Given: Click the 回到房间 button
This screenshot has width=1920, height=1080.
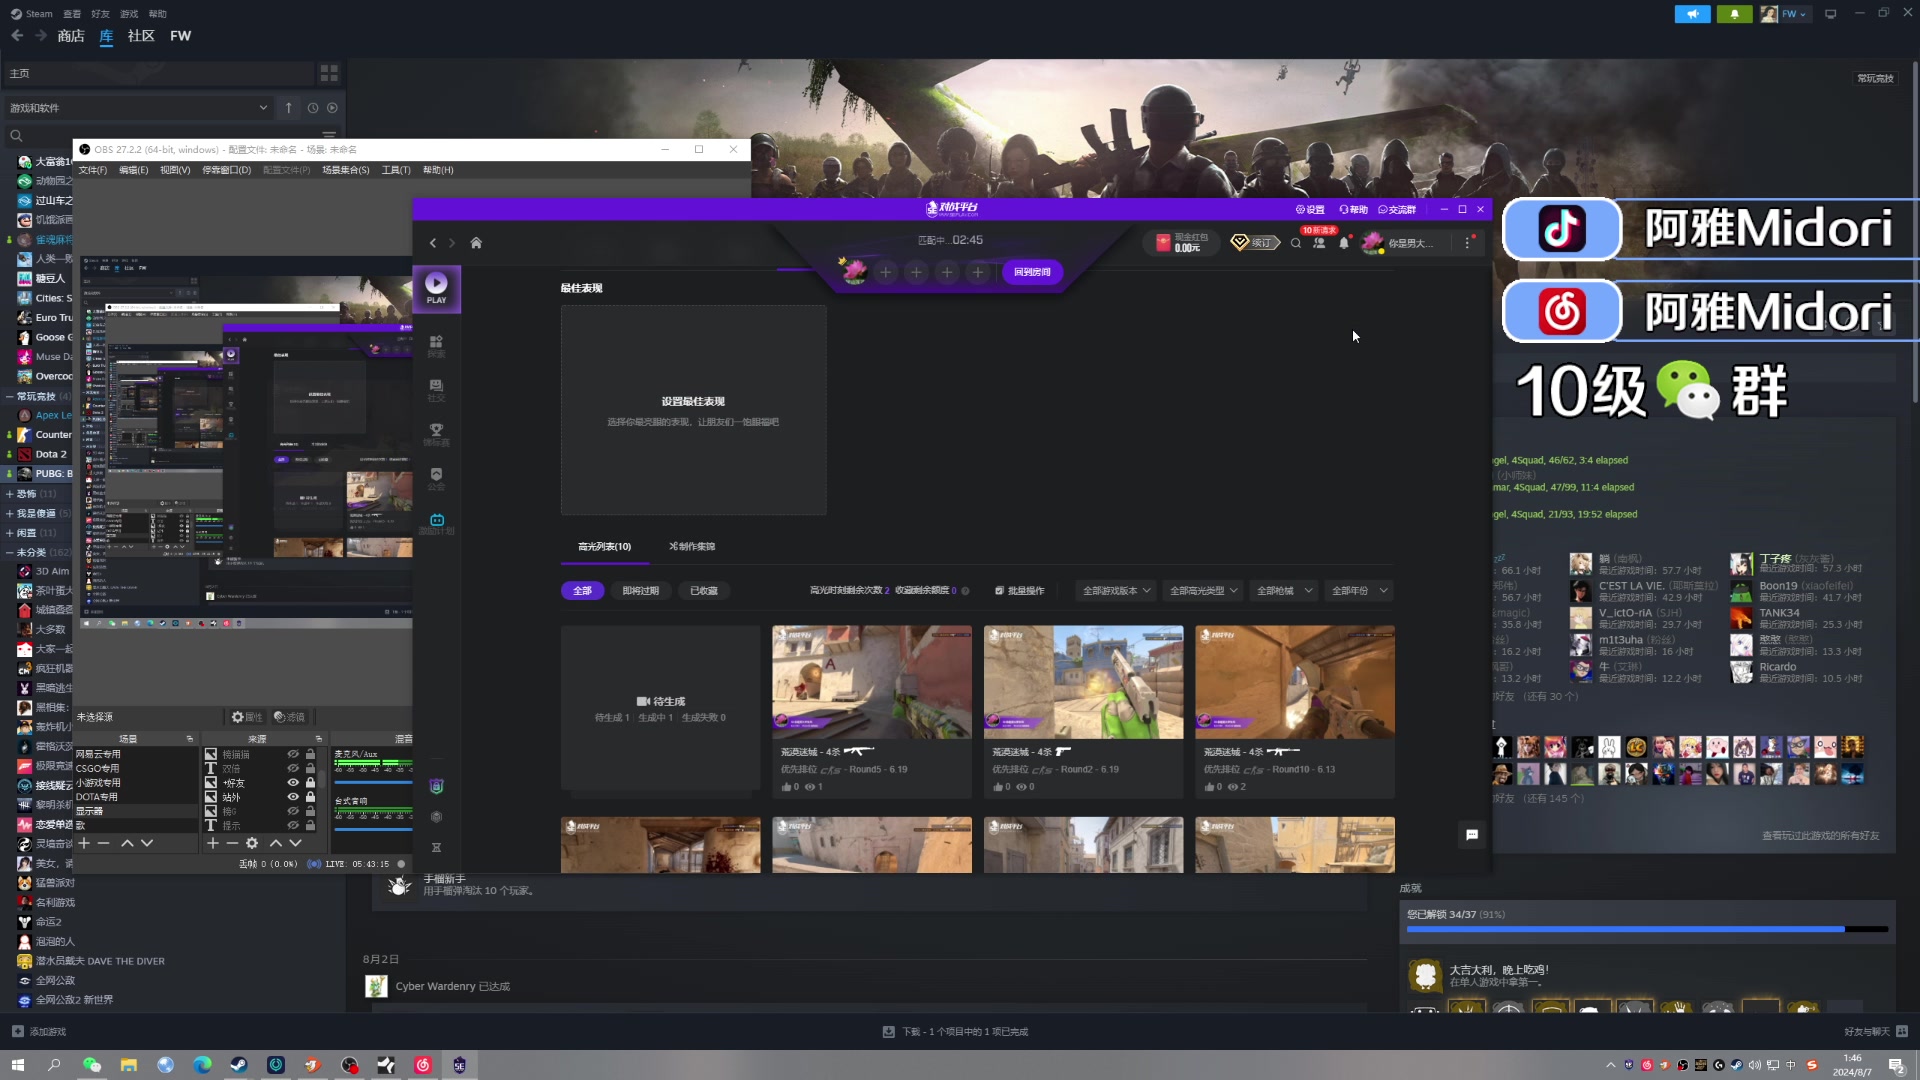Looking at the screenshot, I should pos(1032,272).
